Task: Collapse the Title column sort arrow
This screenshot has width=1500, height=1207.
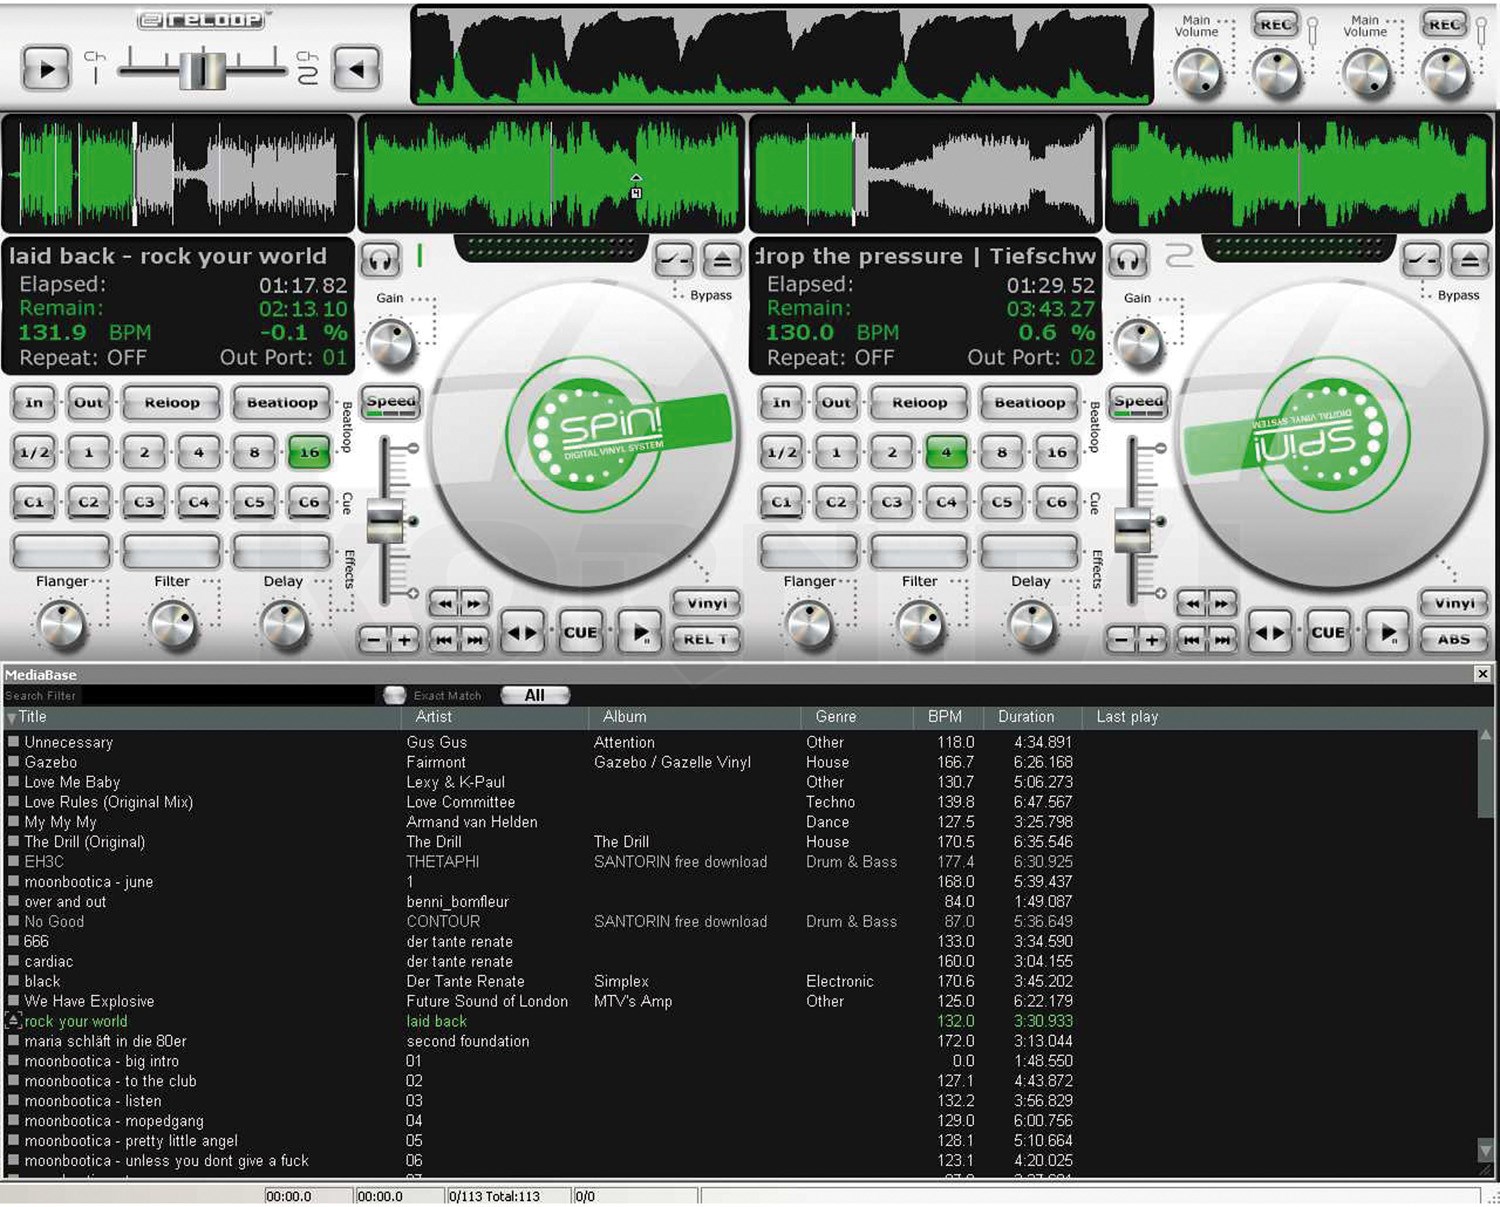Action: [x=12, y=717]
